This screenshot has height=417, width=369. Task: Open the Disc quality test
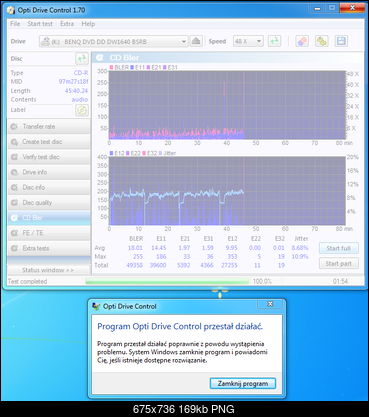(x=49, y=203)
